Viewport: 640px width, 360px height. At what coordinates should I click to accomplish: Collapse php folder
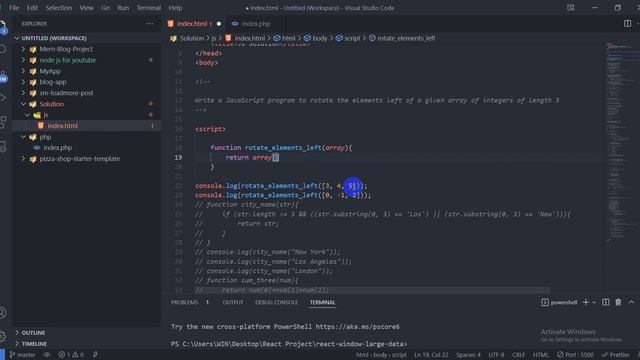point(23,137)
